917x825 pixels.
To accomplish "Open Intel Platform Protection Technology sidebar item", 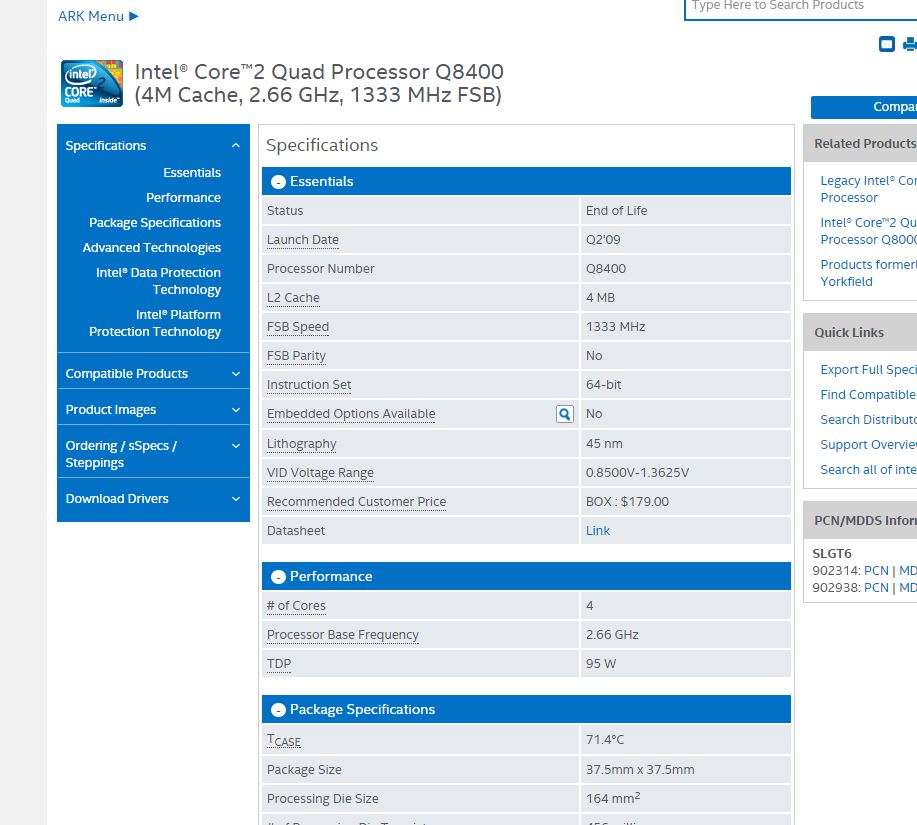I will (x=155, y=323).
